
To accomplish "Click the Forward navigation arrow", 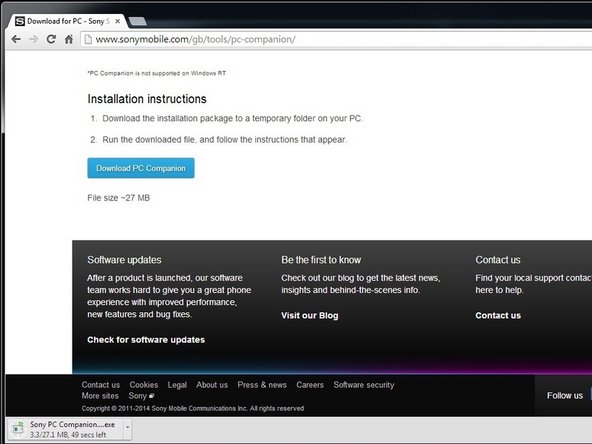I will (34, 39).
